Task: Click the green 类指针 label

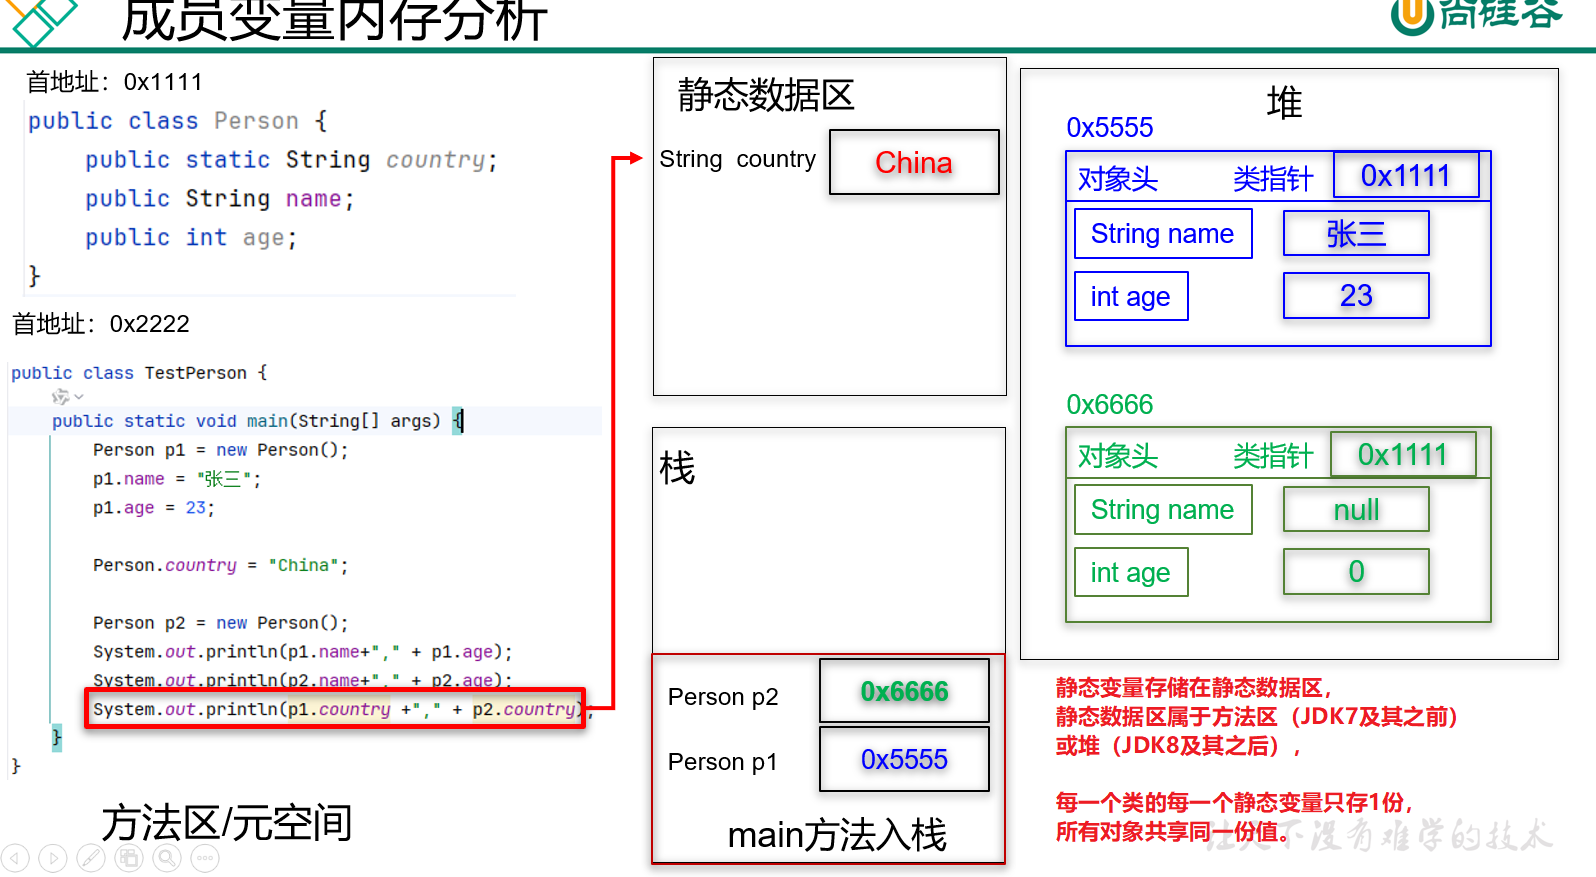Action: point(1273,456)
